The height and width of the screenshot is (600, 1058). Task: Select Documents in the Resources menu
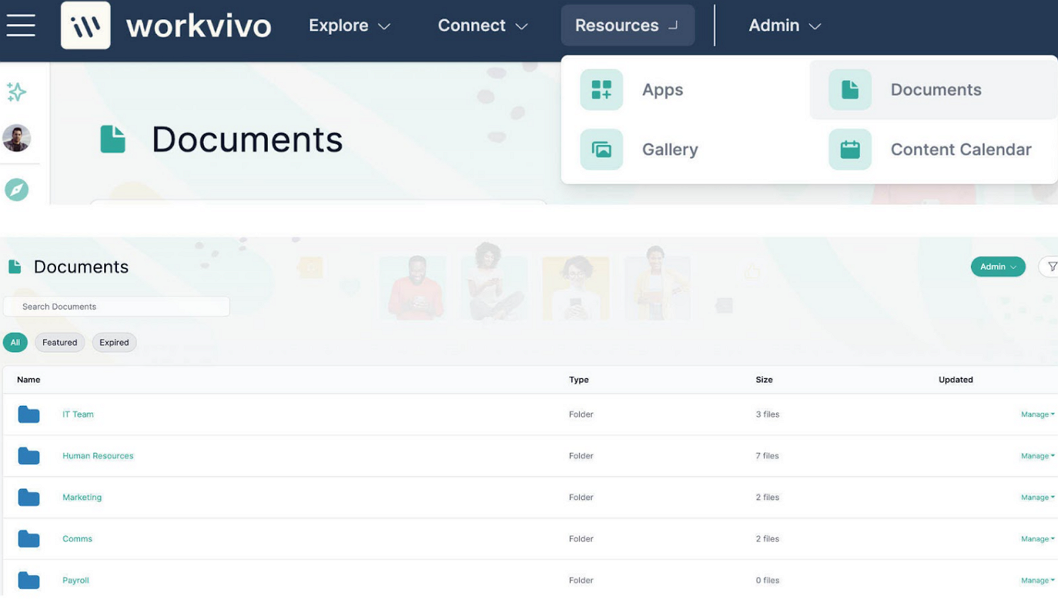tap(933, 90)
